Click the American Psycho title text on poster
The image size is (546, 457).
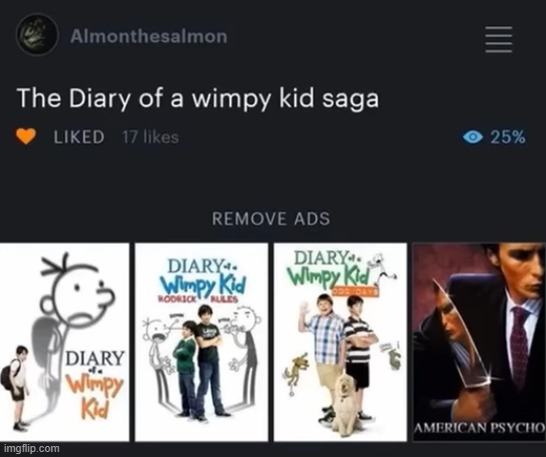479,427
